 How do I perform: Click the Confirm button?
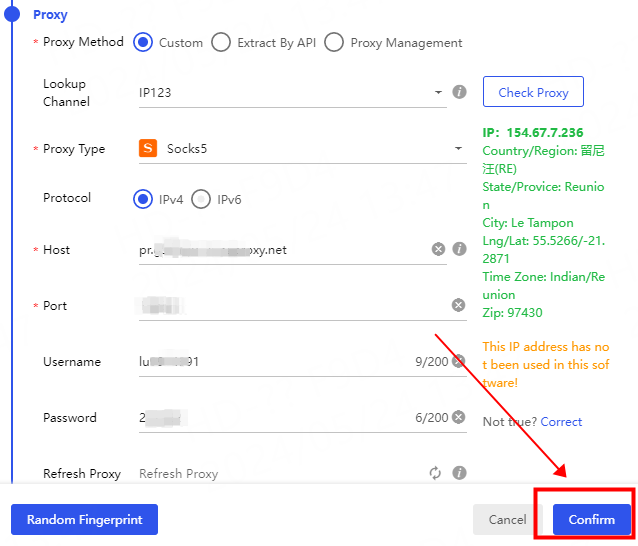tap(591, 519)
